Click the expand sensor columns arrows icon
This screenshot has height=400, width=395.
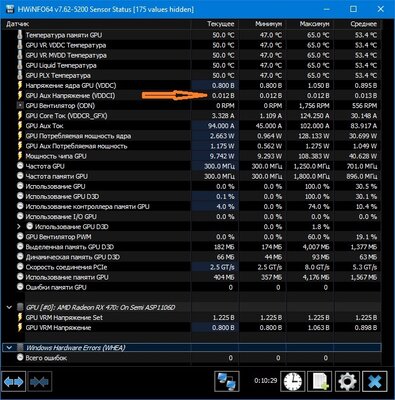[x=14, y=381]
